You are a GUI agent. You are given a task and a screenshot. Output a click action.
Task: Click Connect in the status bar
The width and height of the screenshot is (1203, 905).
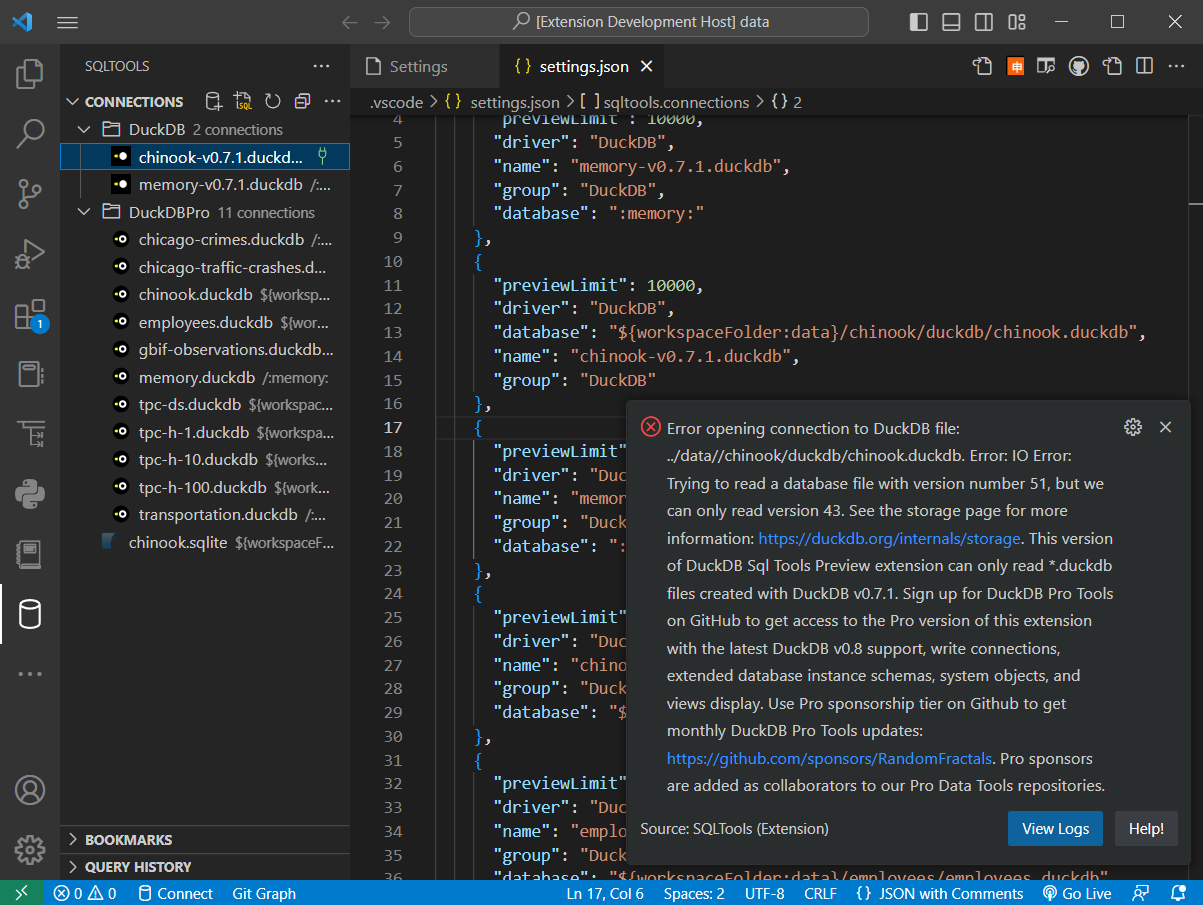[175, 893]
